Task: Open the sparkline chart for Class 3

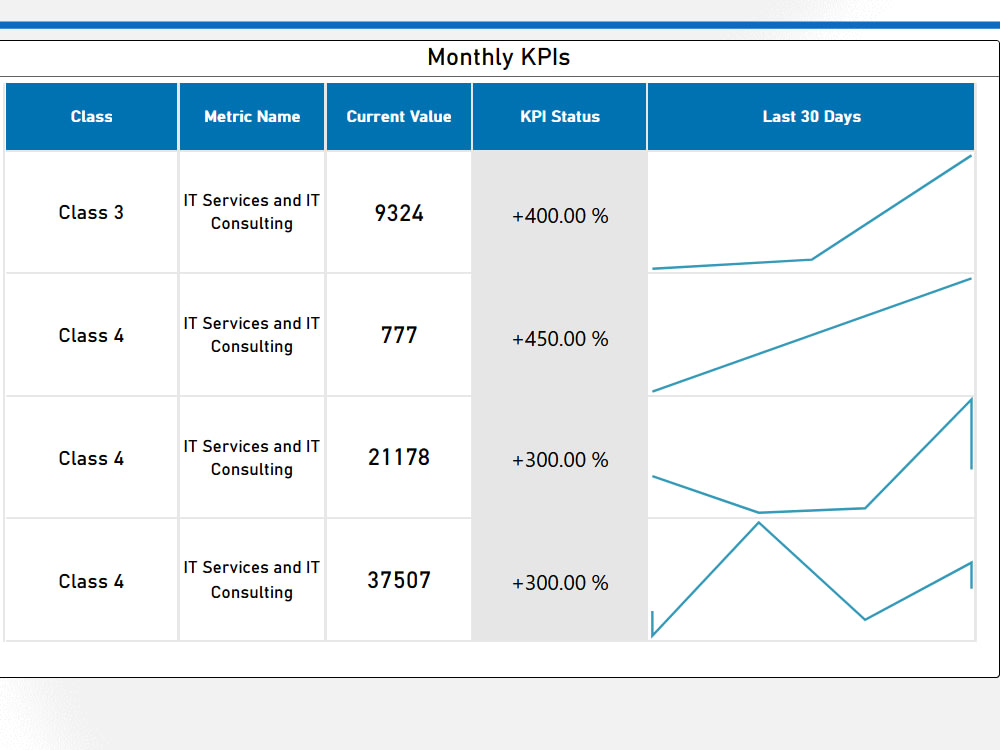Action: pos(811,212)
